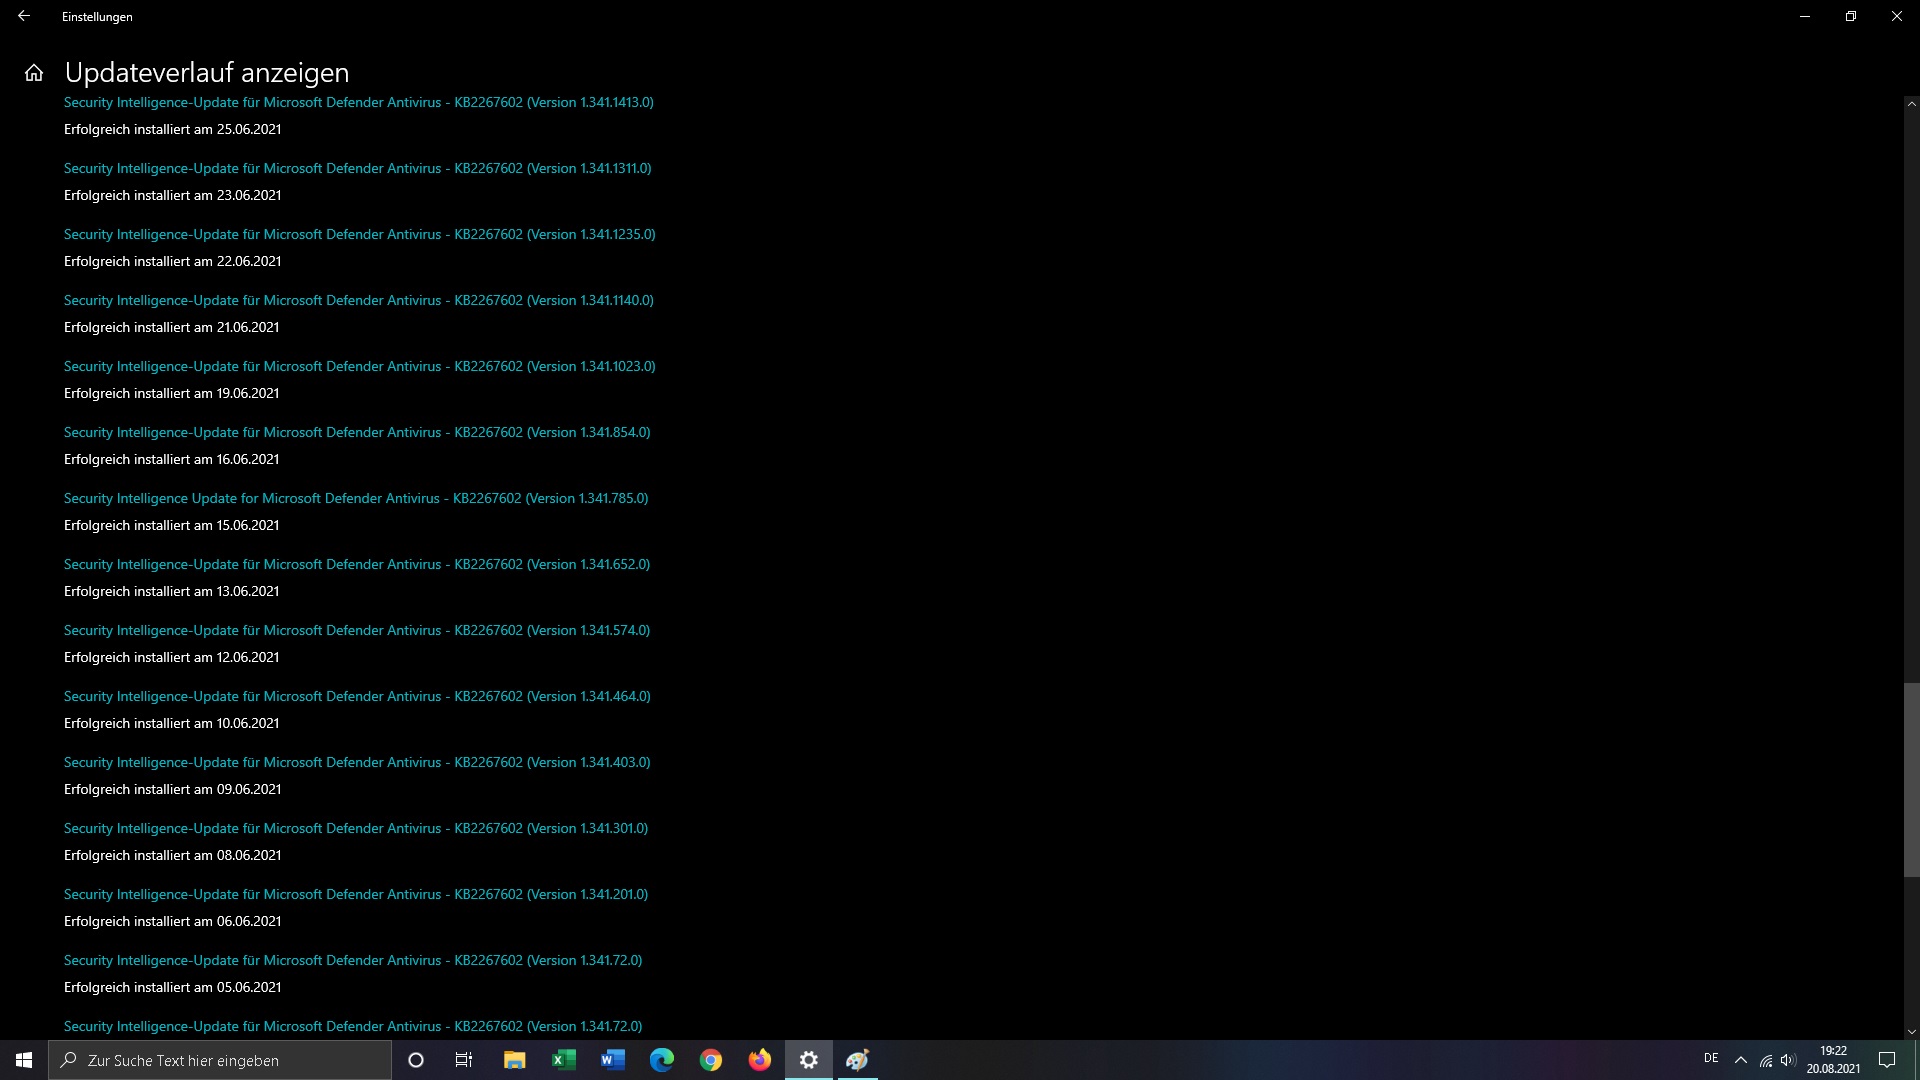The image size is (1920, 1080).
Task: Open Defender update Version 1.341.574.0 link
Action: (357, 630)
